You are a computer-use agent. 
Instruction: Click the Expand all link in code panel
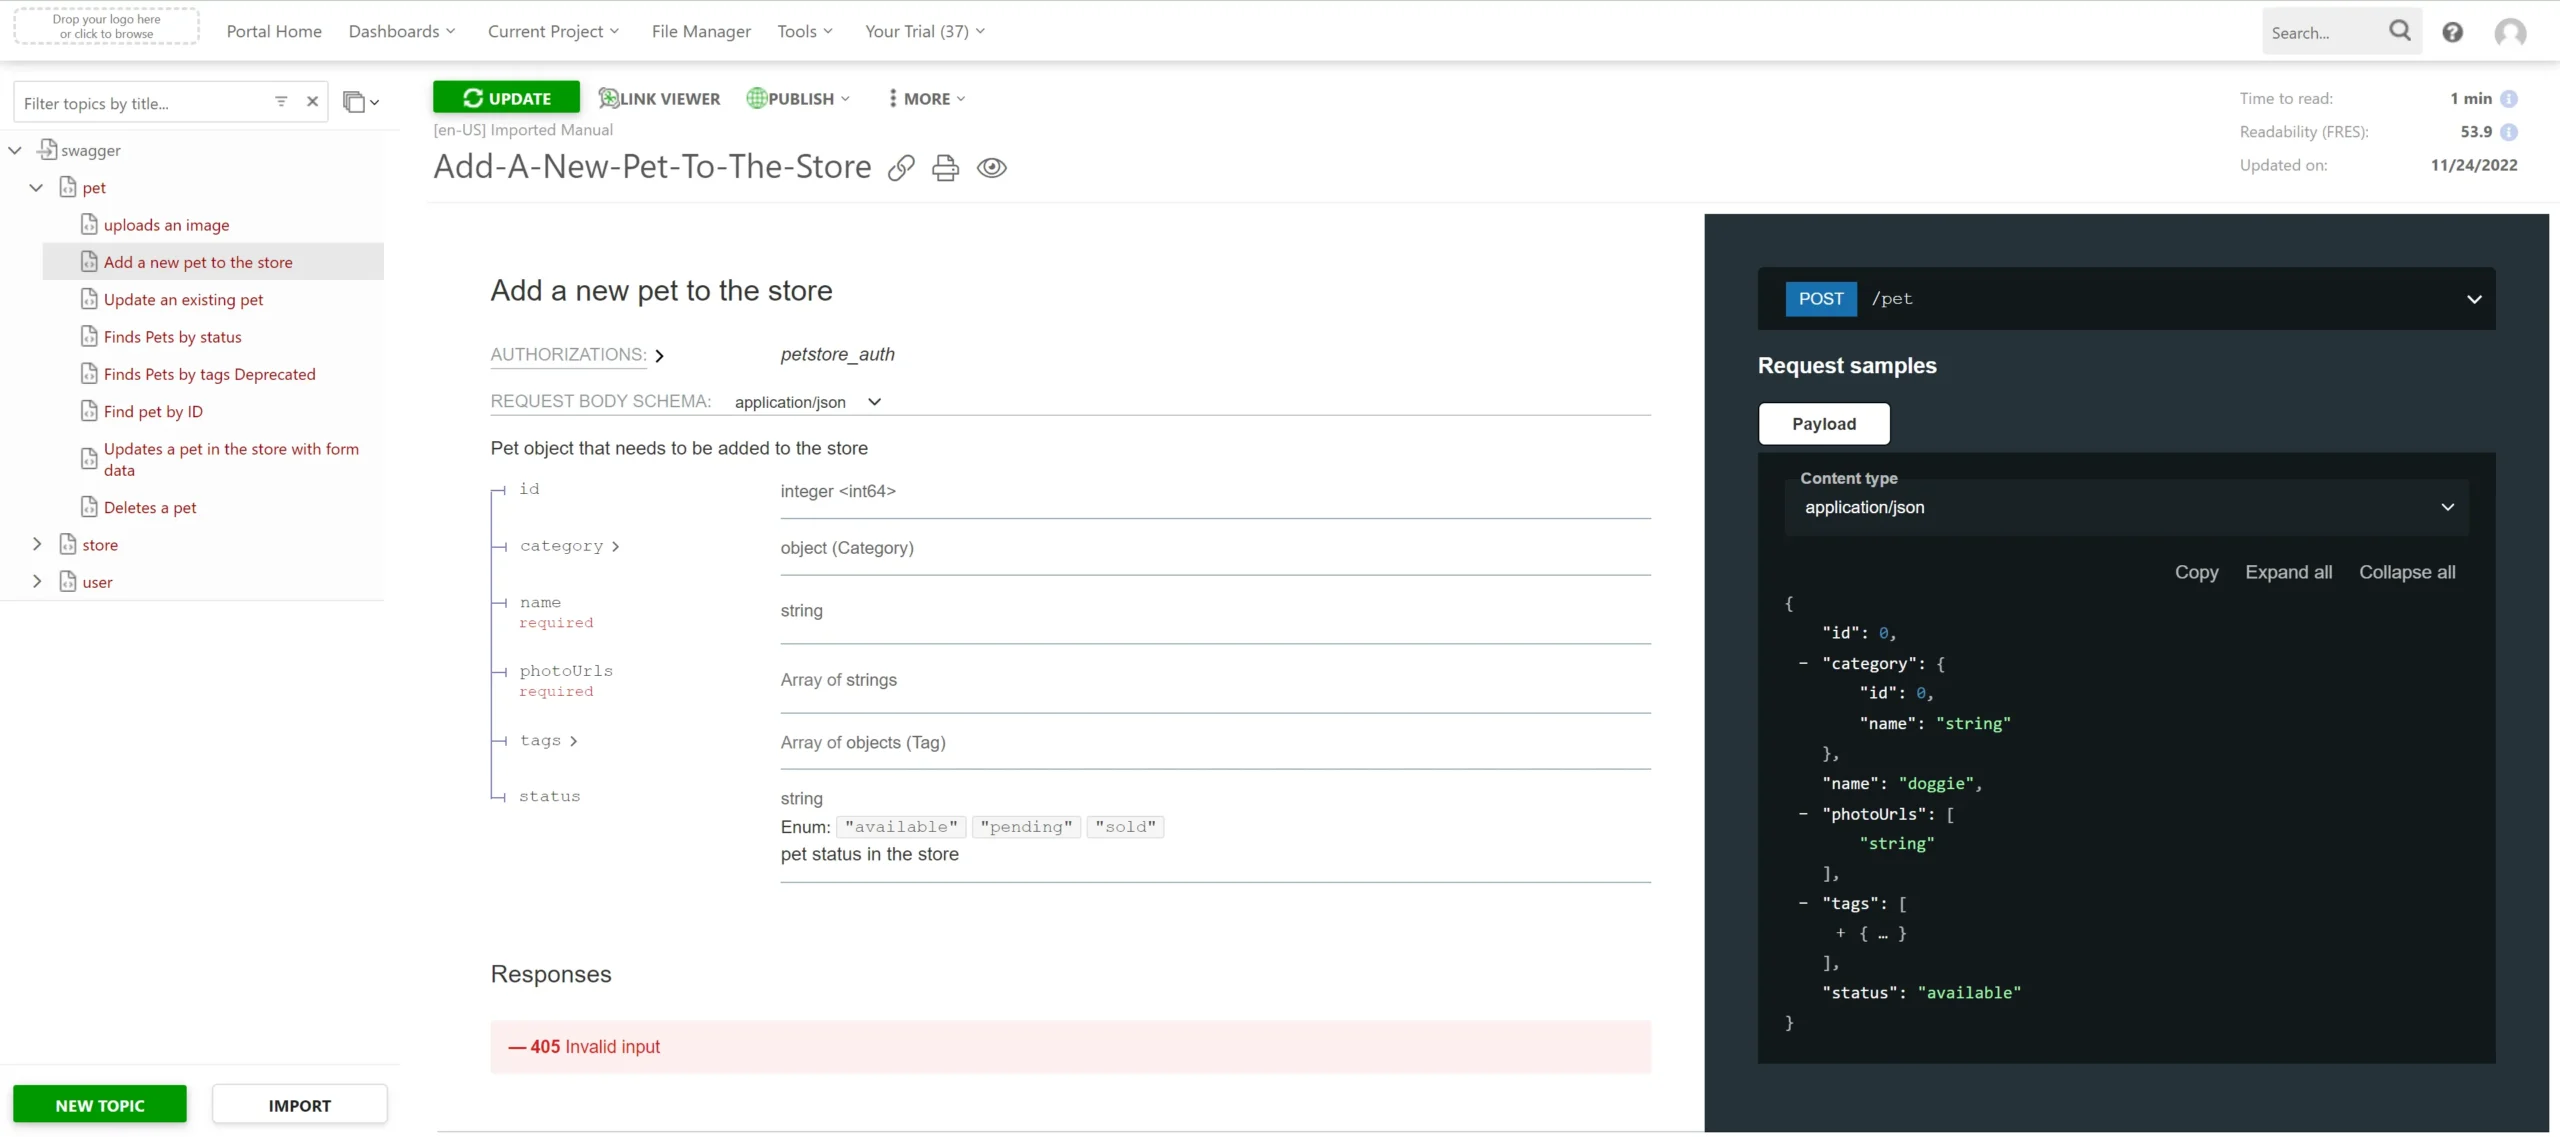point(2288,572)
